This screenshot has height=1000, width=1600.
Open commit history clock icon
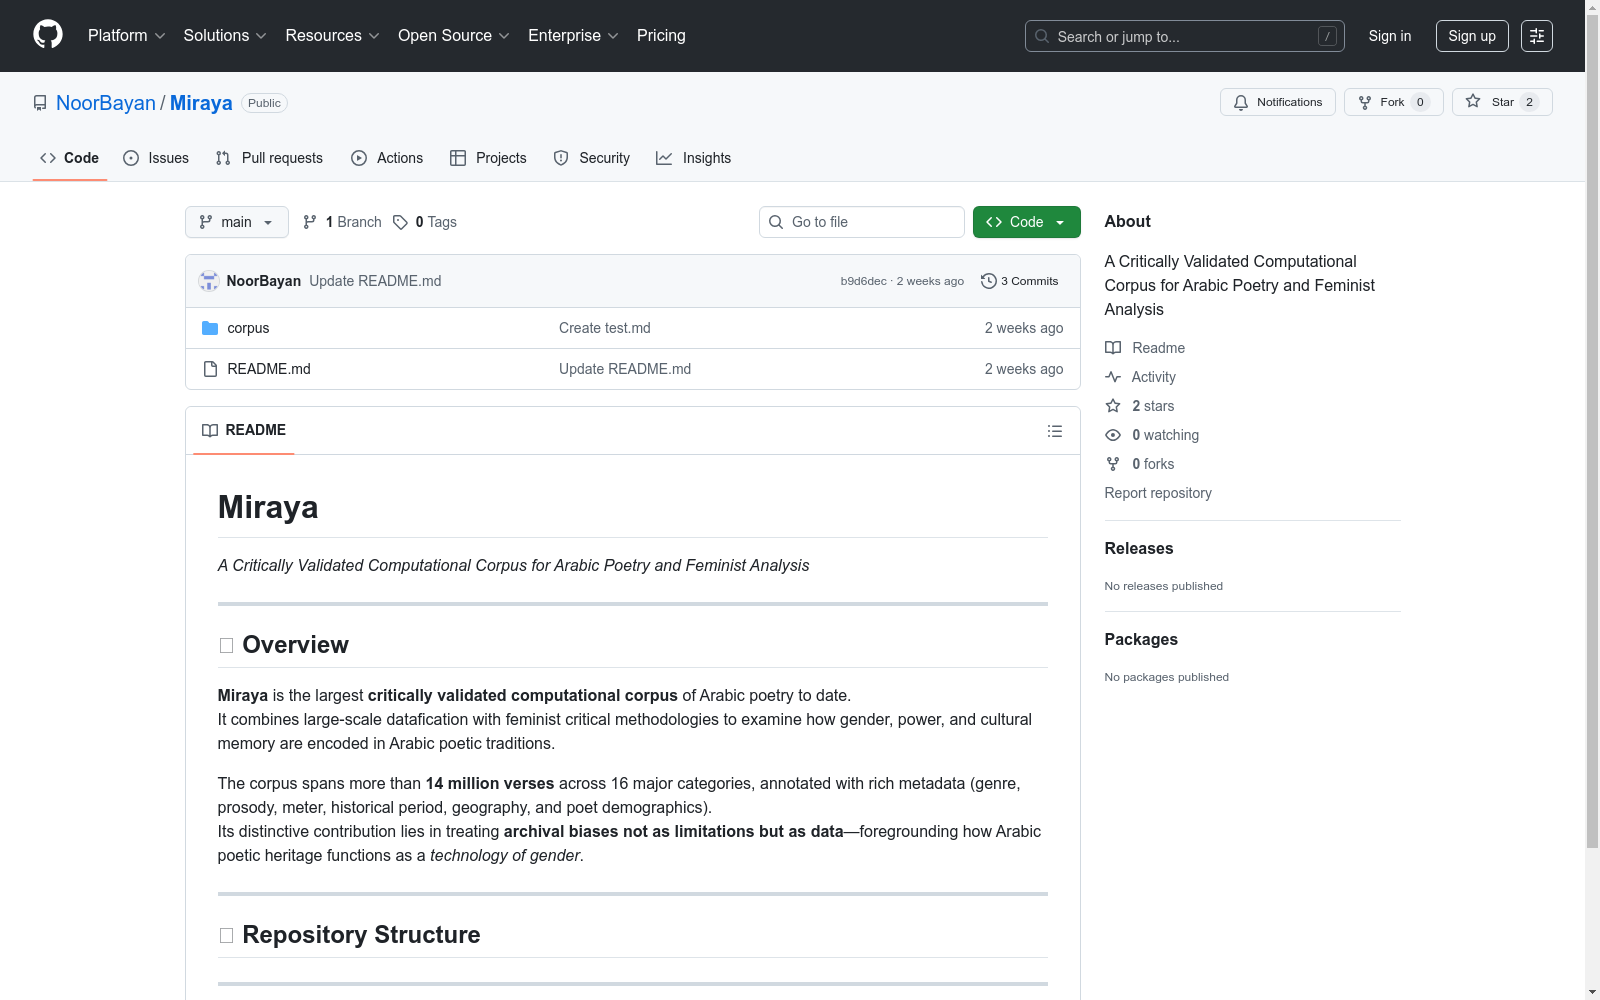(989, 281)
